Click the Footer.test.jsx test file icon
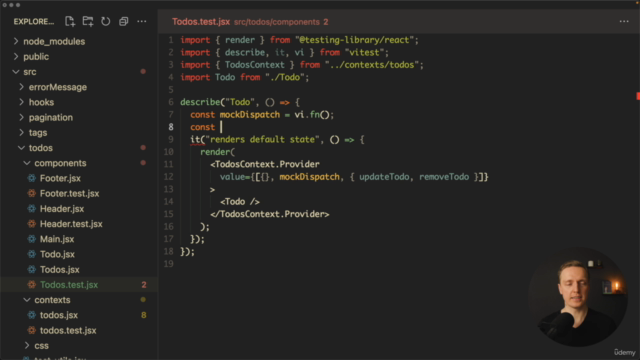The width and height of the screenshot is (640, 360). 31,193
